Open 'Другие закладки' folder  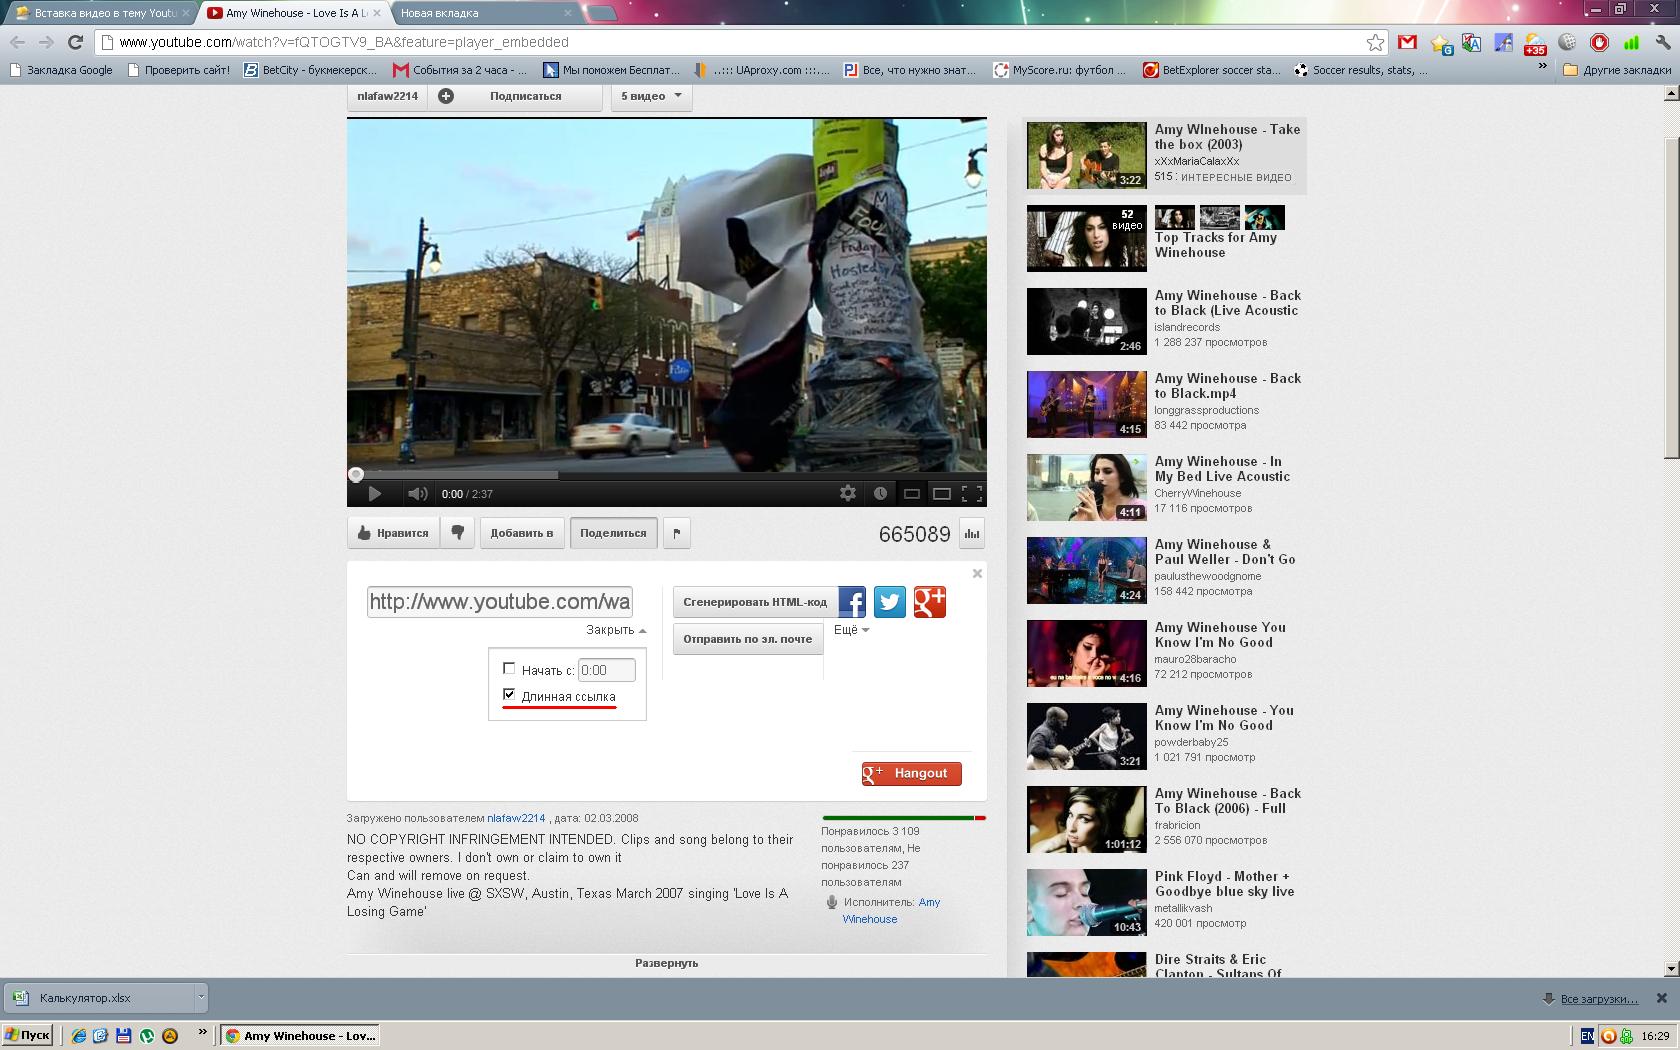click(x=1617, y=70)
